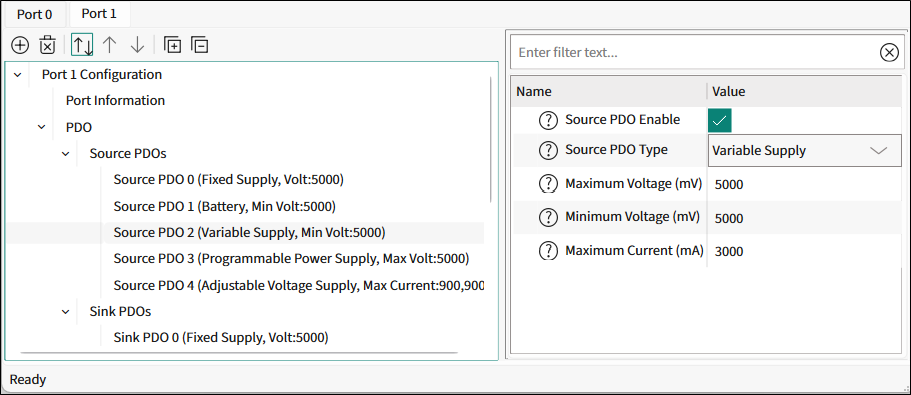This screenshot has width=911, height=395.
Task: Select the Port 1 tab
Action: (x=99, y=14)
